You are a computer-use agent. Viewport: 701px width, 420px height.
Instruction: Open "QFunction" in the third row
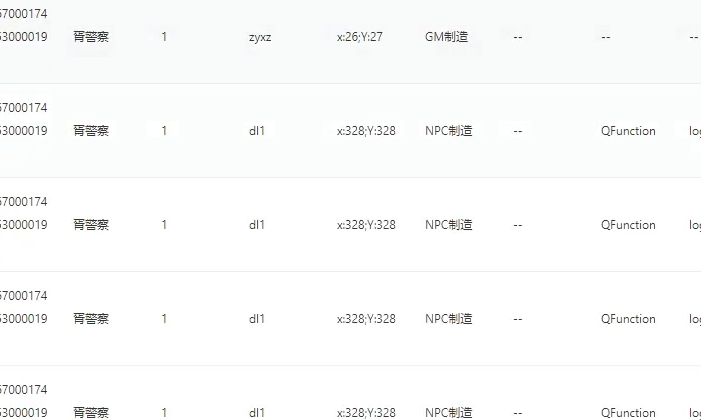(x=628, y=225)
